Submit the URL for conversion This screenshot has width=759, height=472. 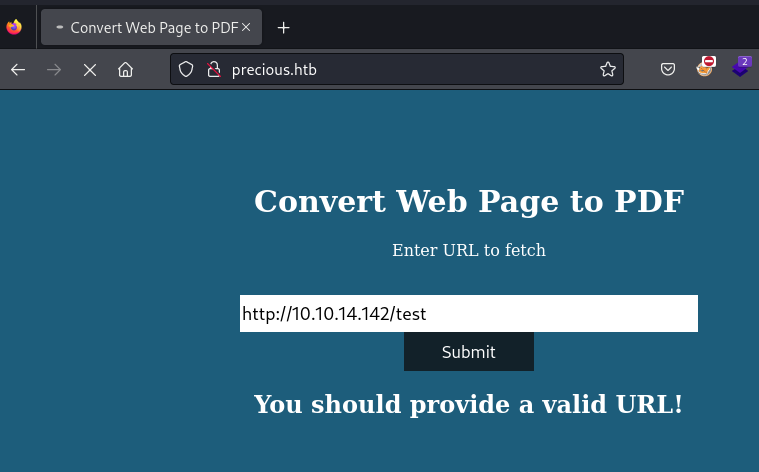(x=469, y=352)
